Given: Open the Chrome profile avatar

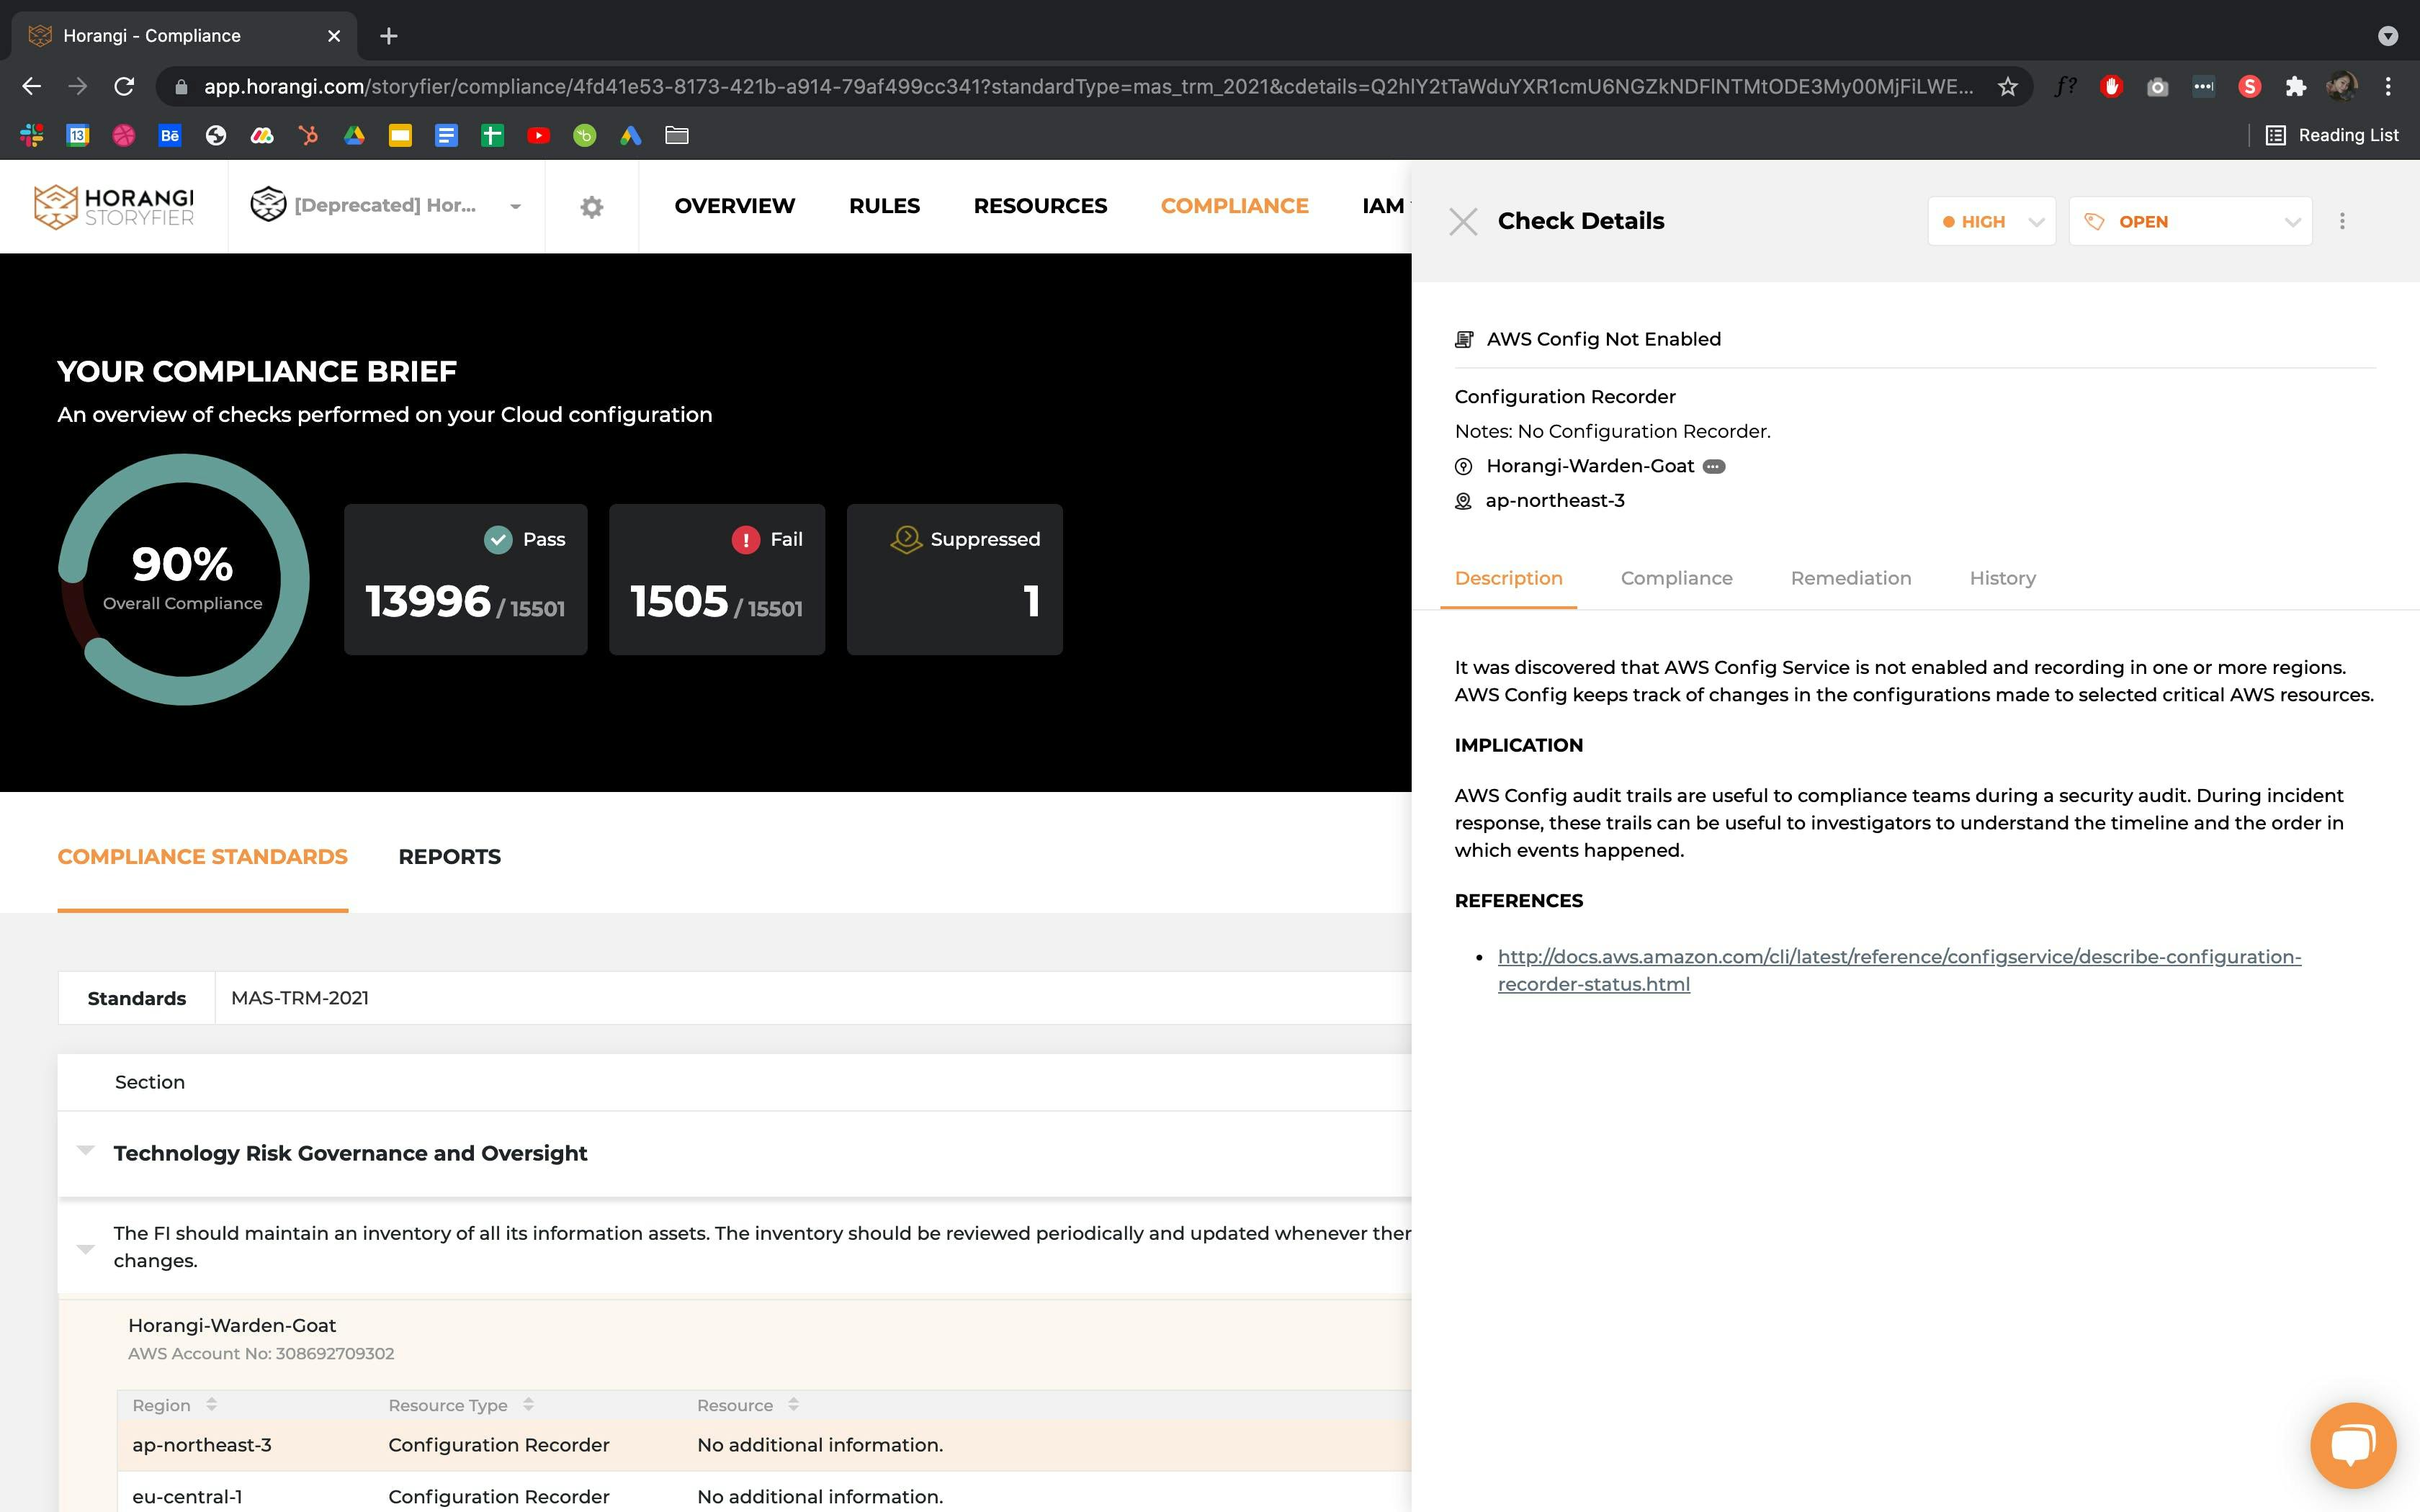Looking at the screenshot, I should [x=2342, y=87].
